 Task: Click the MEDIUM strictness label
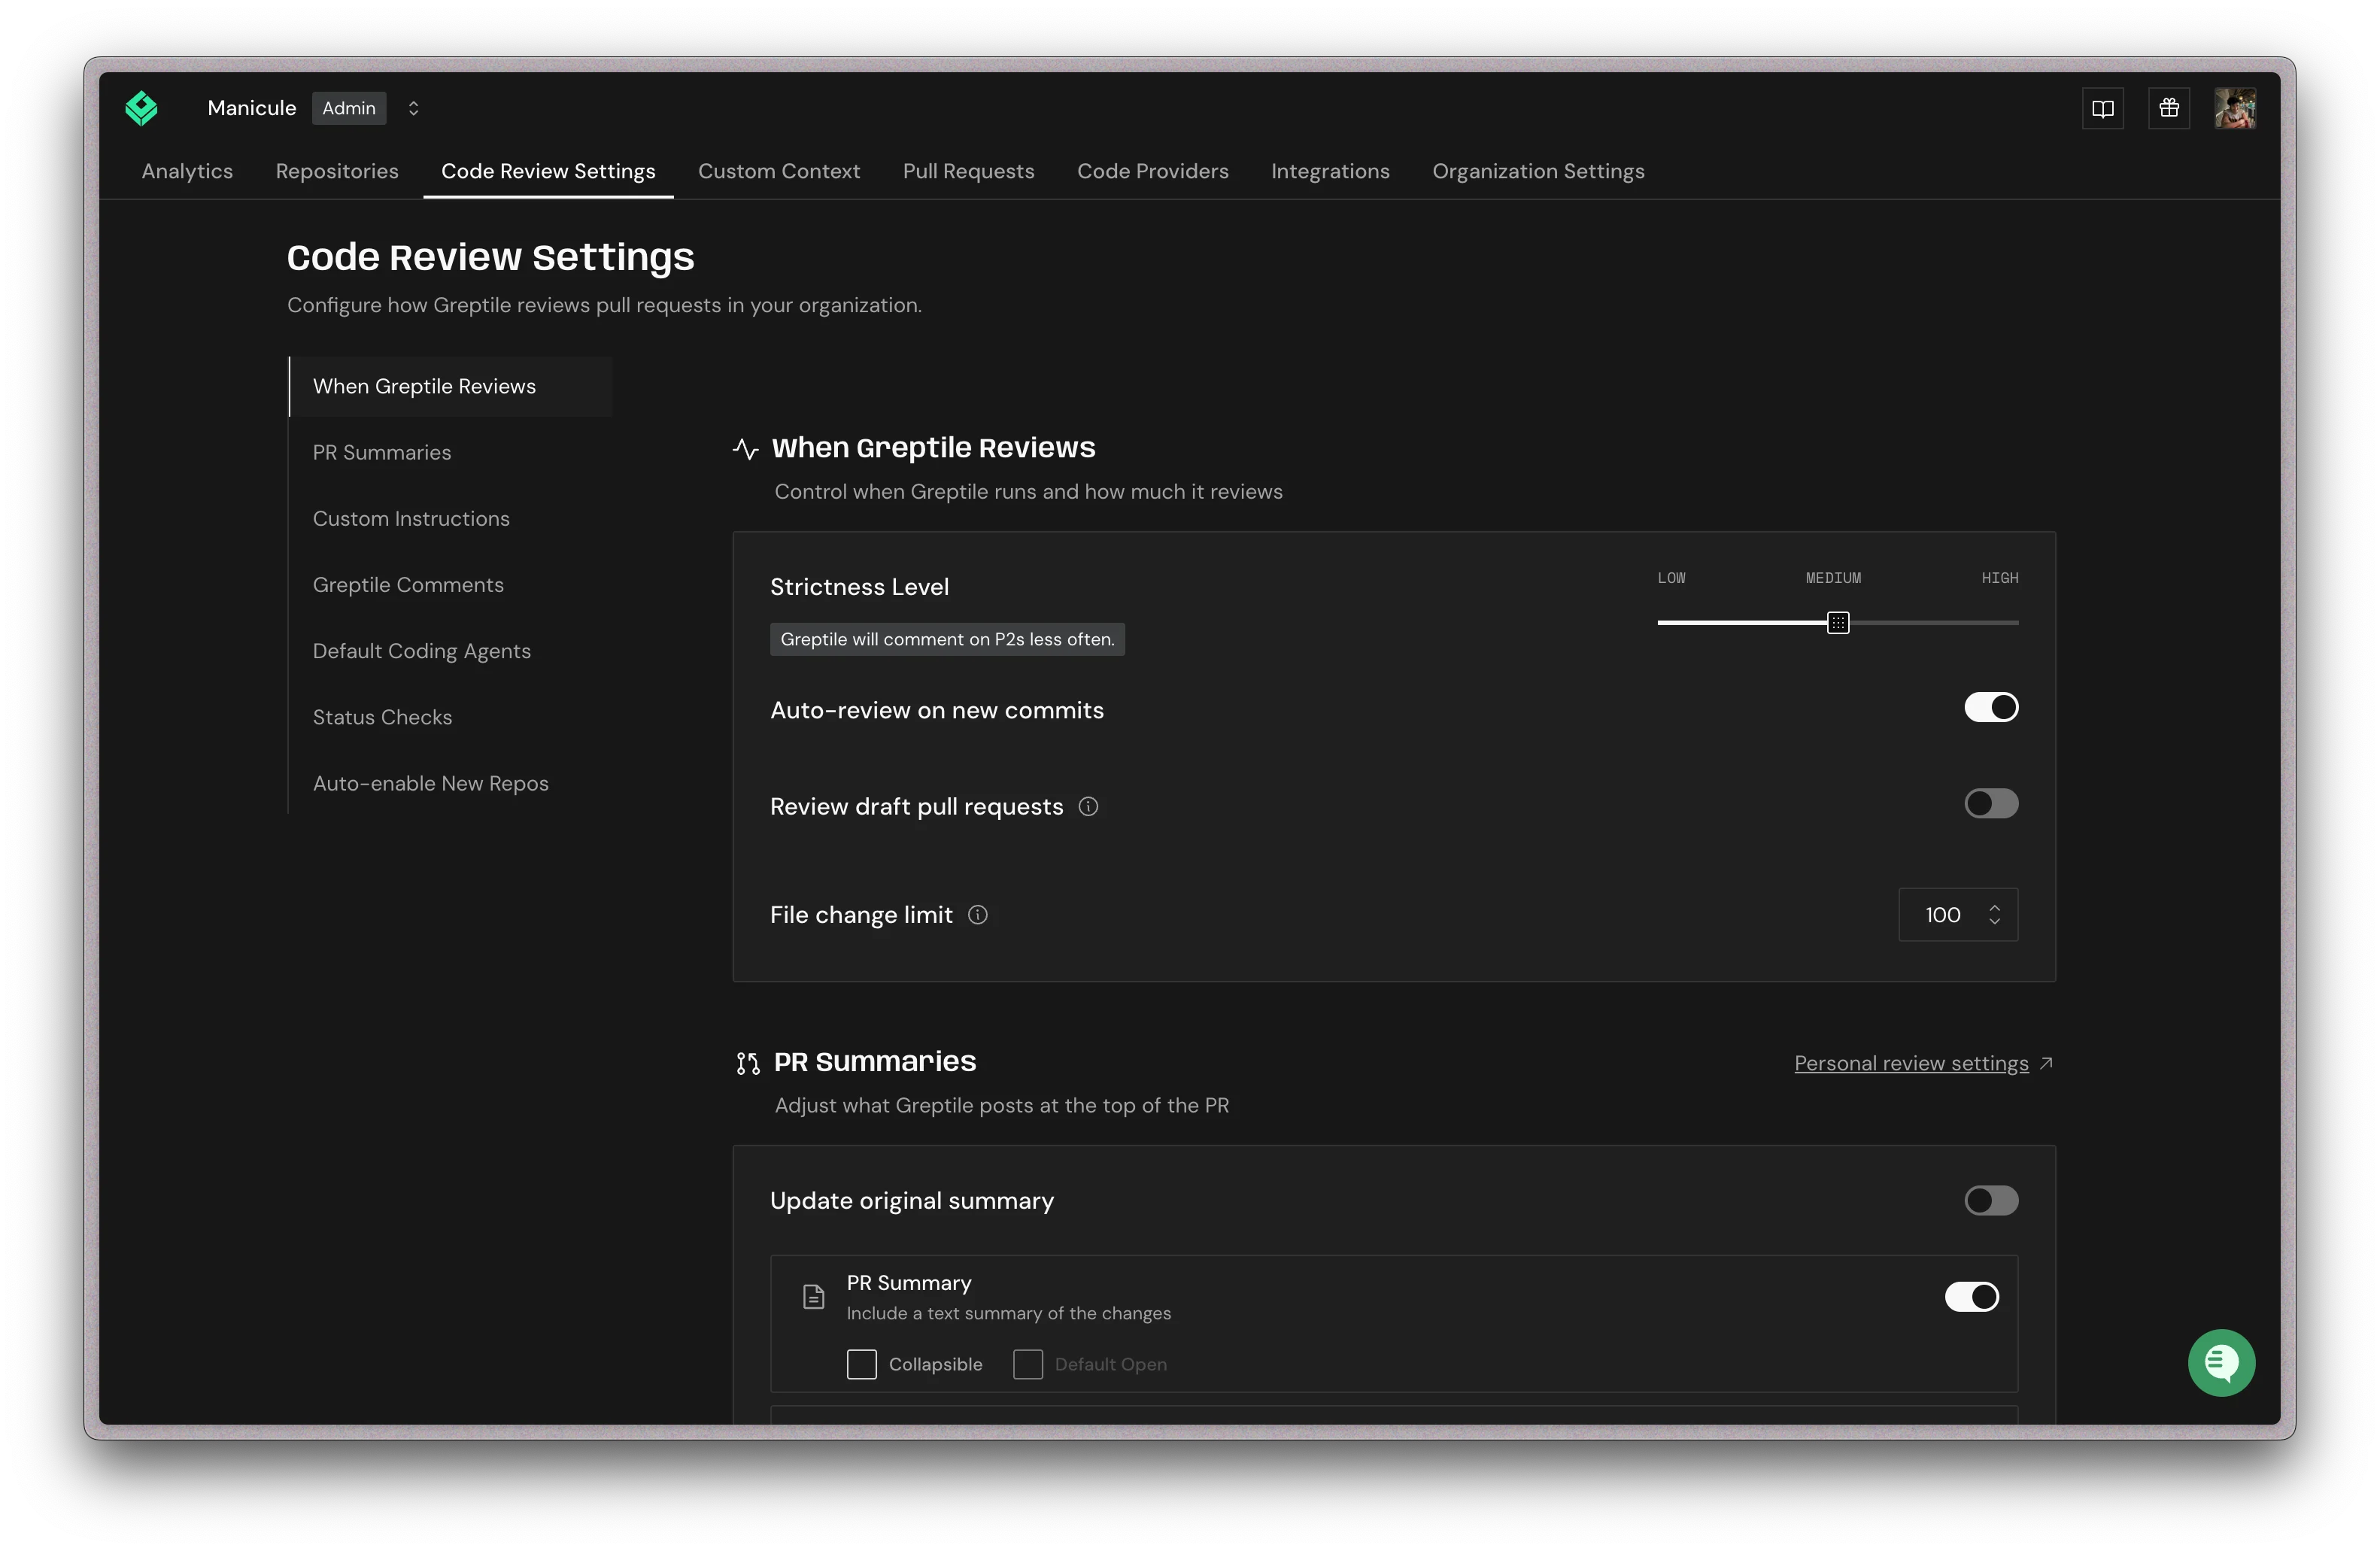point(1833,578)
